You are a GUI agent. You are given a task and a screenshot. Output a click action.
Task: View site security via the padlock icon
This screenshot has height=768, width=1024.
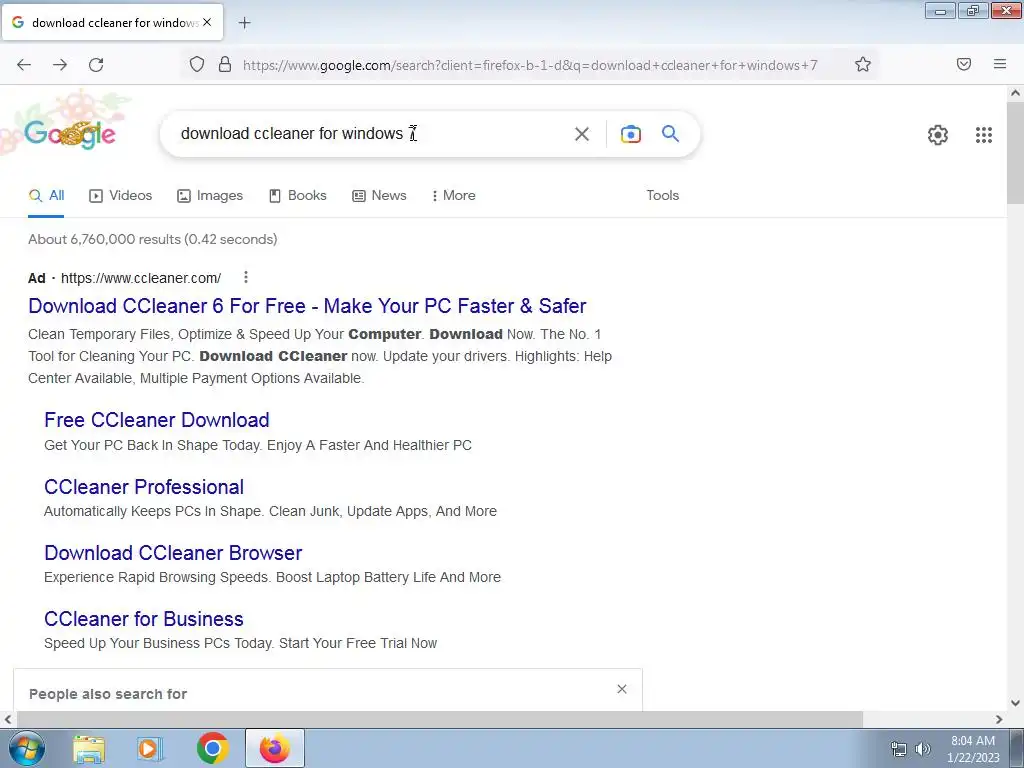(x=225, y=64)
